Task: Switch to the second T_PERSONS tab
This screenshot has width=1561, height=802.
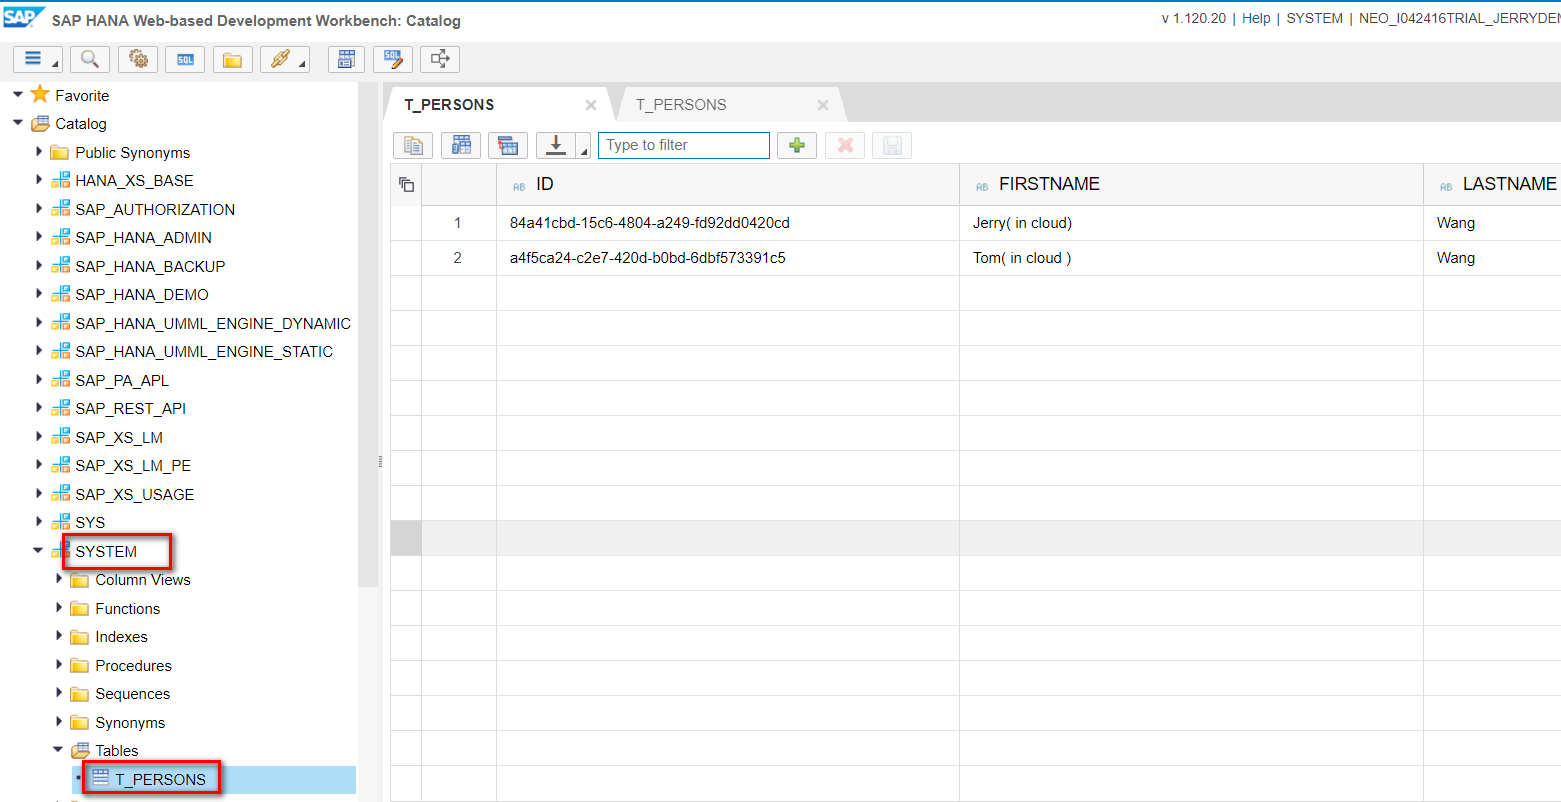Action: pyautogui.click(x=681, y=105)
